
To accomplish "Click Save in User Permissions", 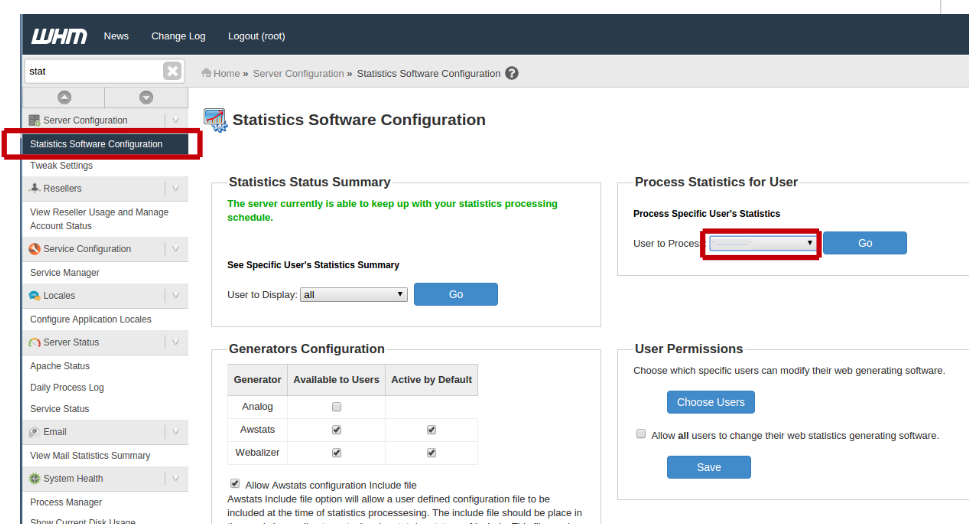I will pos(708,467).
